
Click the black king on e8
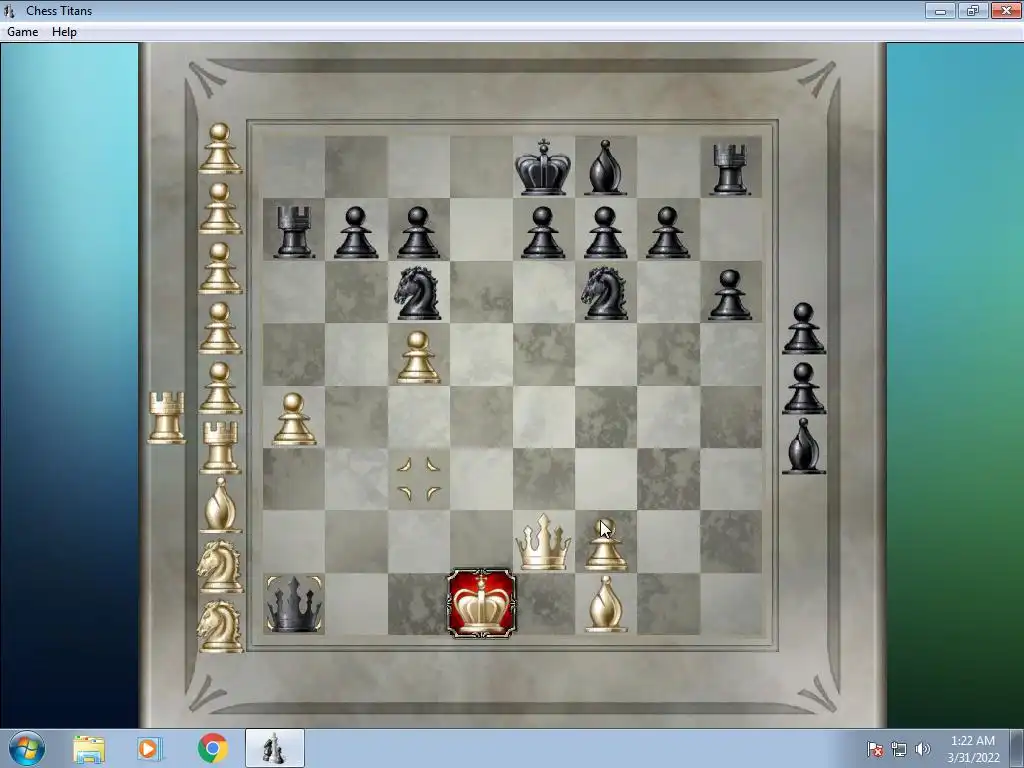(x=543, y=167)
